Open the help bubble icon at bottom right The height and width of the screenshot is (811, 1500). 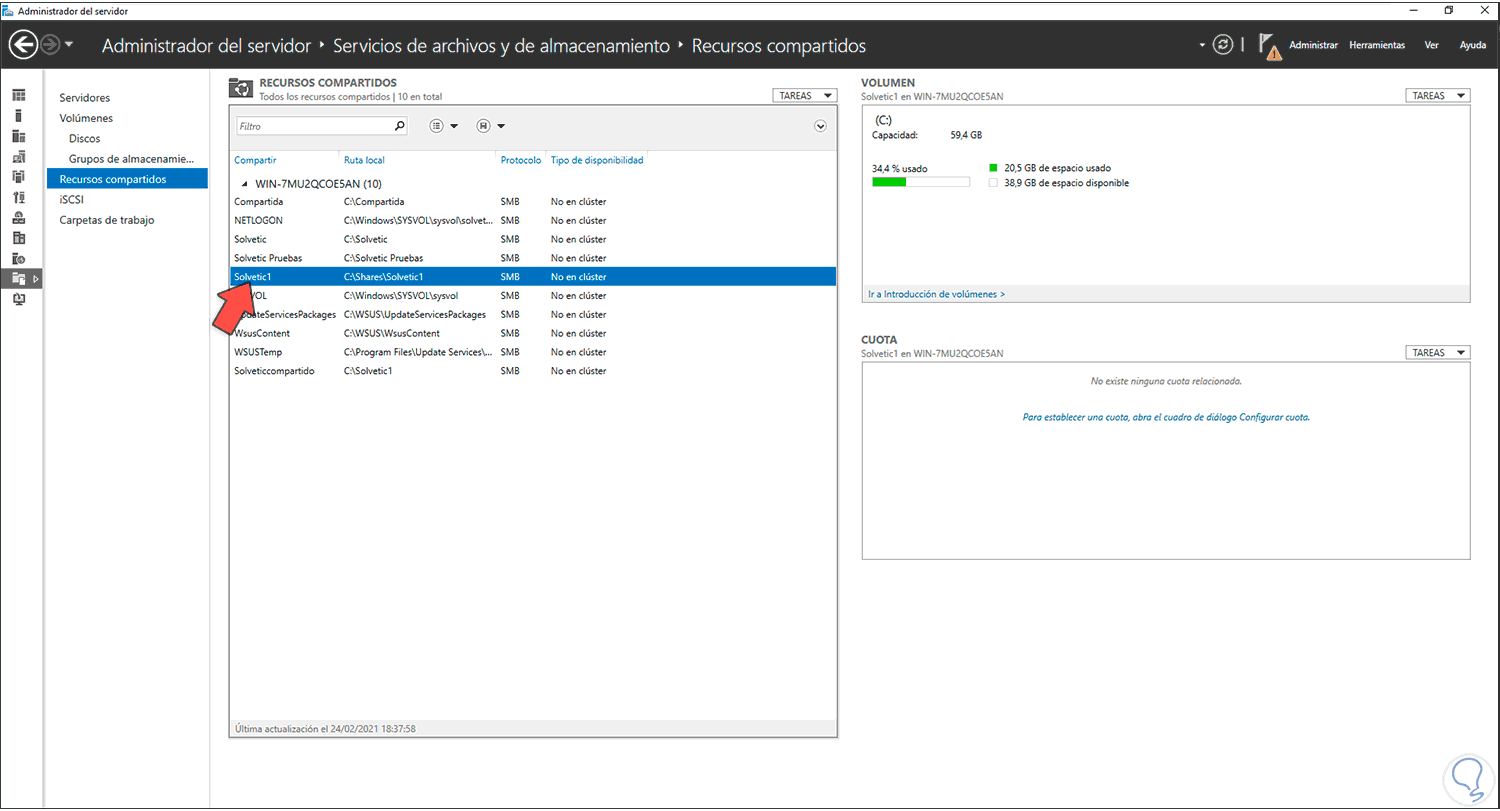coord(1468,778)
